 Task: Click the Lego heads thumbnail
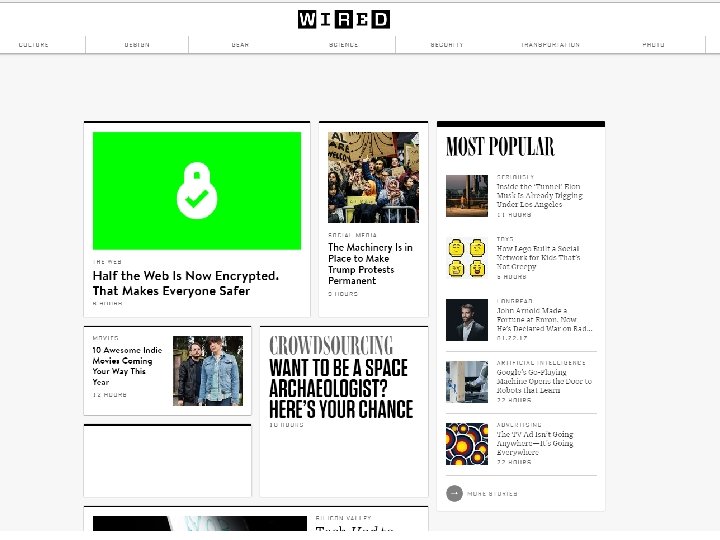coord(467,258)
